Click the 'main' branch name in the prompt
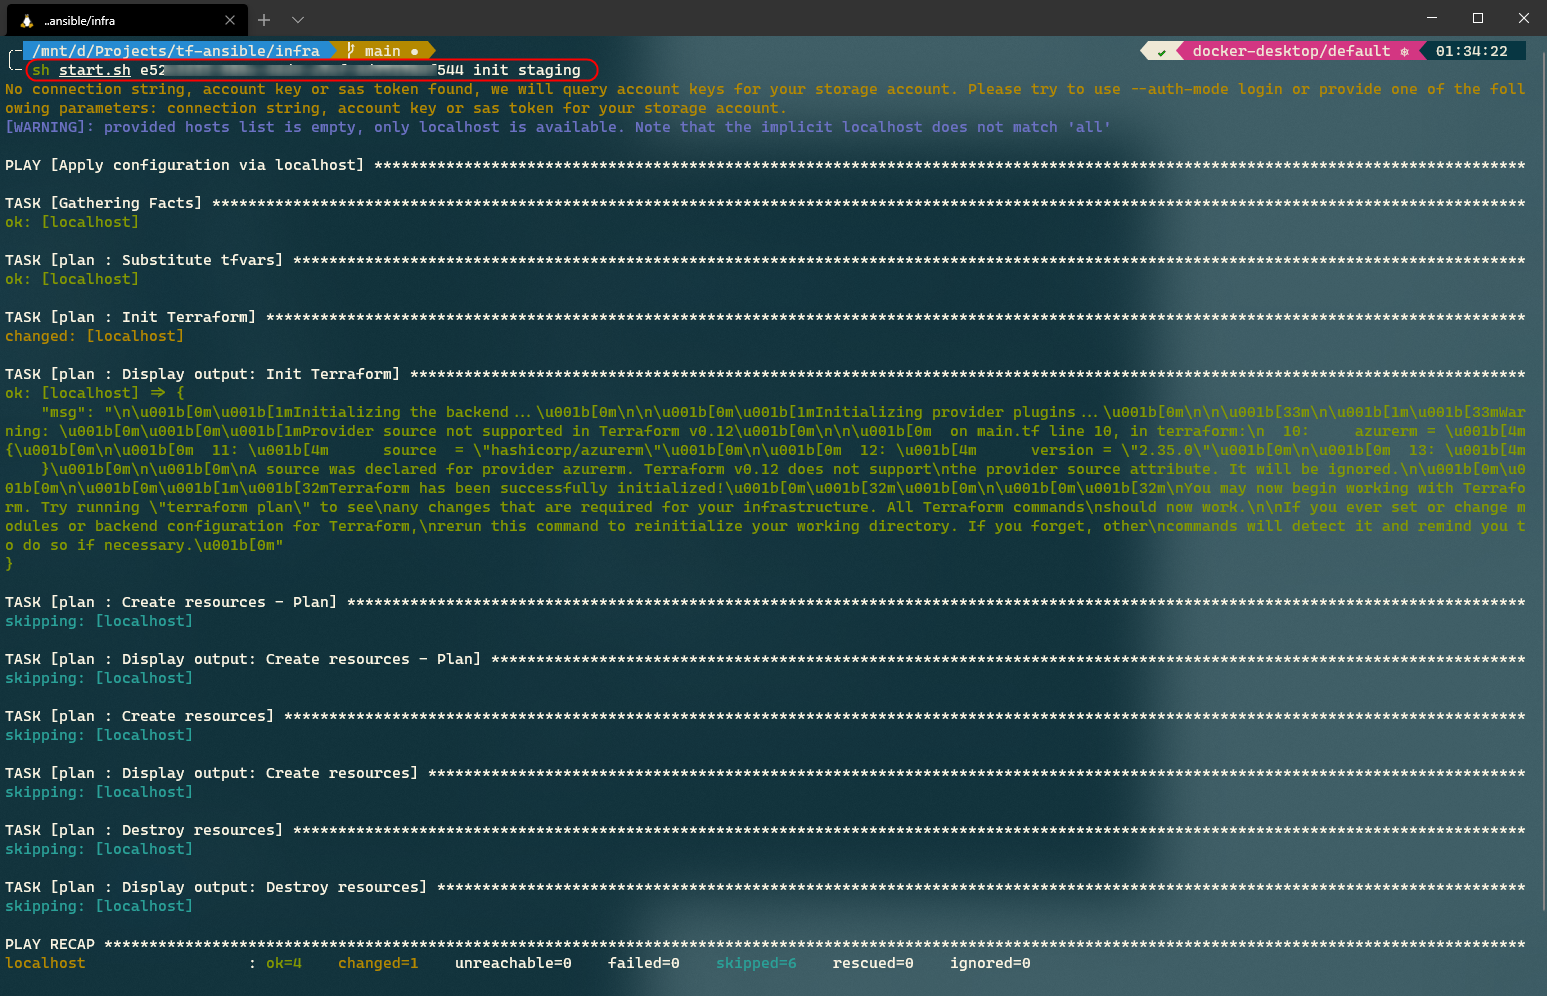The height and width of the screenshot is (996, 1547). [382, 51]
